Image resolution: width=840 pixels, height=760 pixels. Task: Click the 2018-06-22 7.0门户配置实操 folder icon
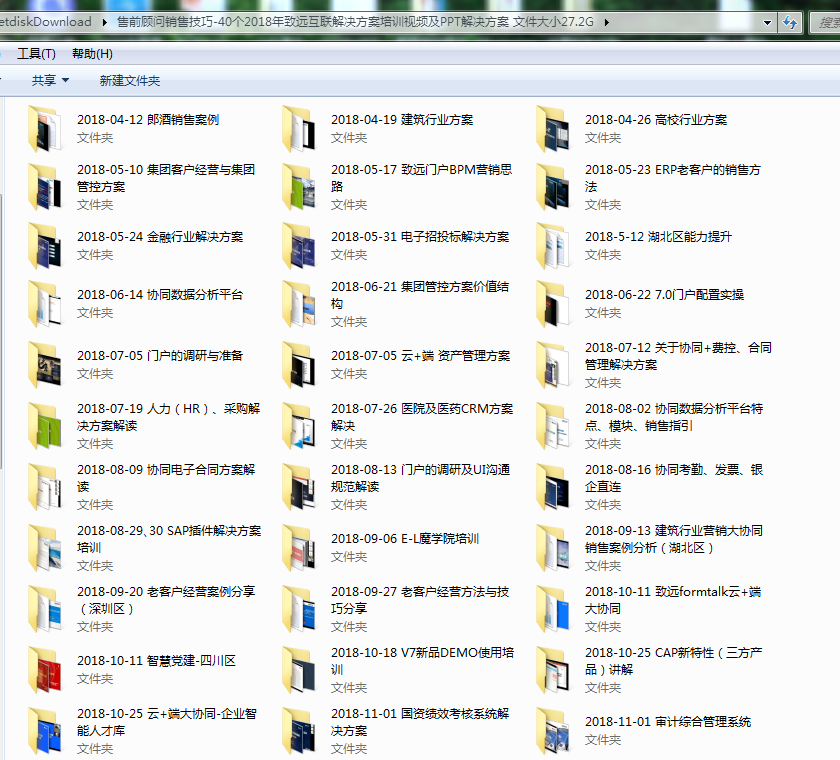coord(552,303)
